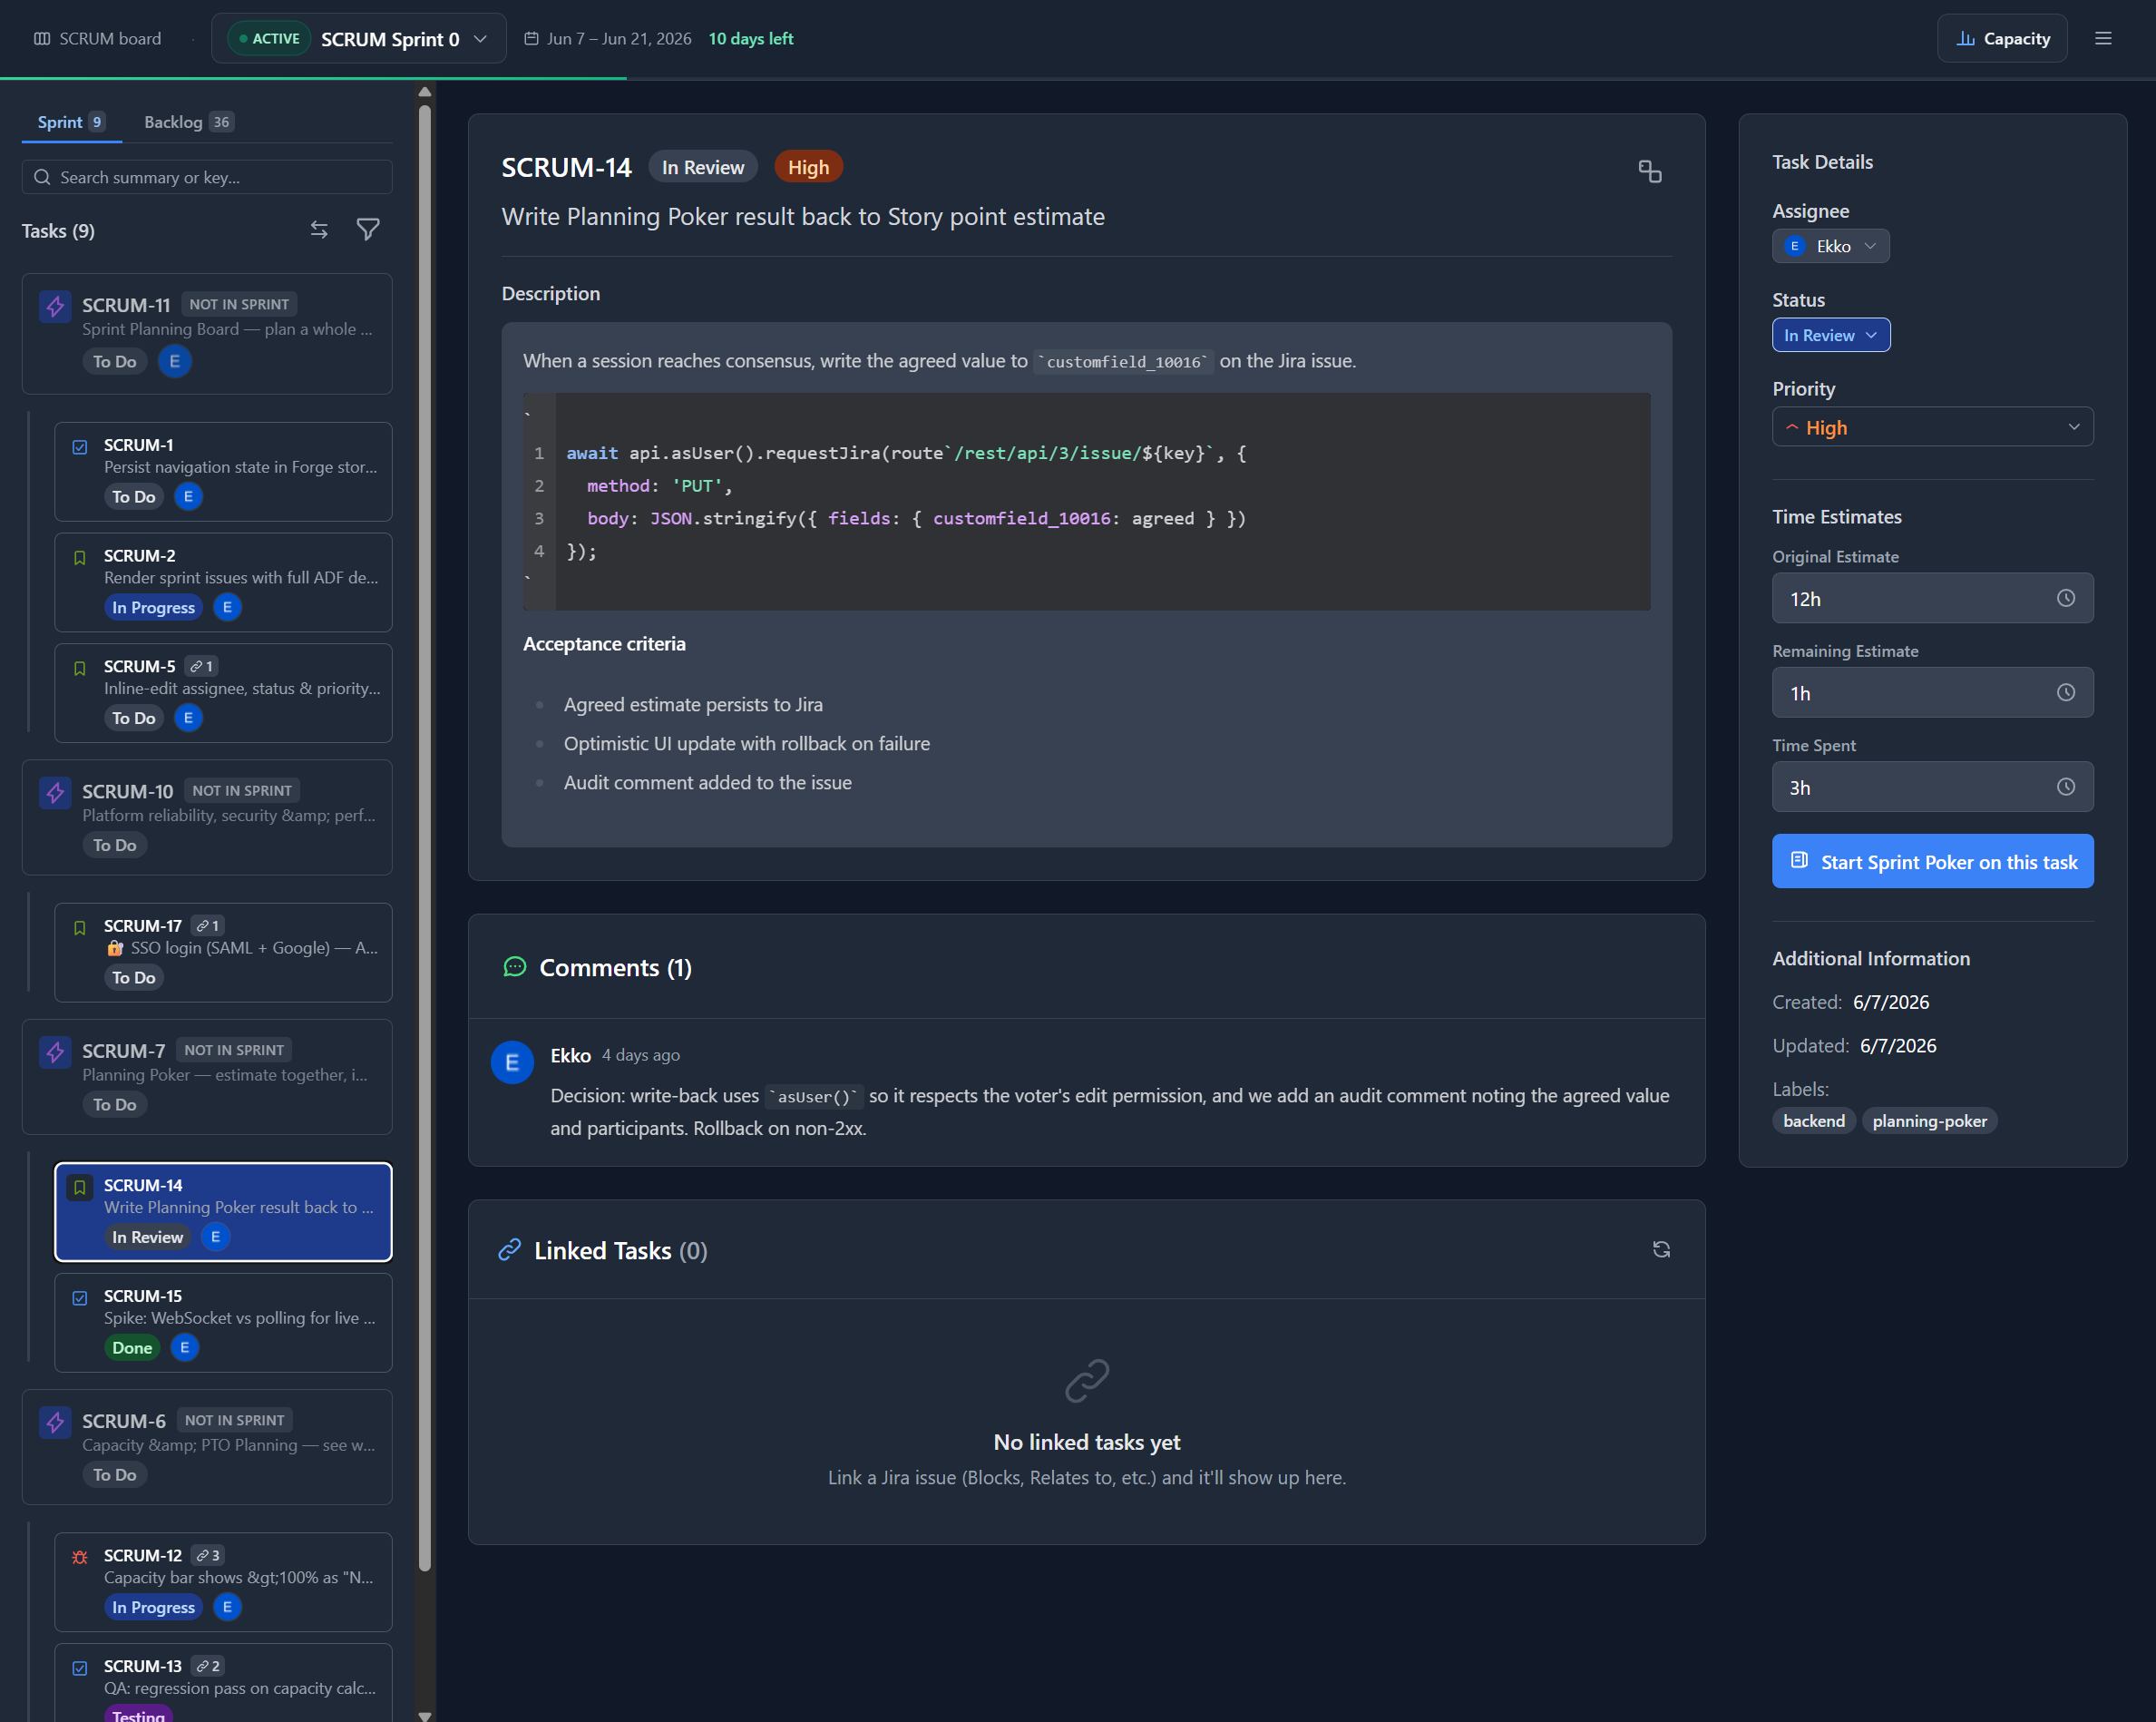The width and height of the screenshot is (2156, 1722).
Task: Click the Remaining Estimate 1h field
Action: tap(1932, 692)
